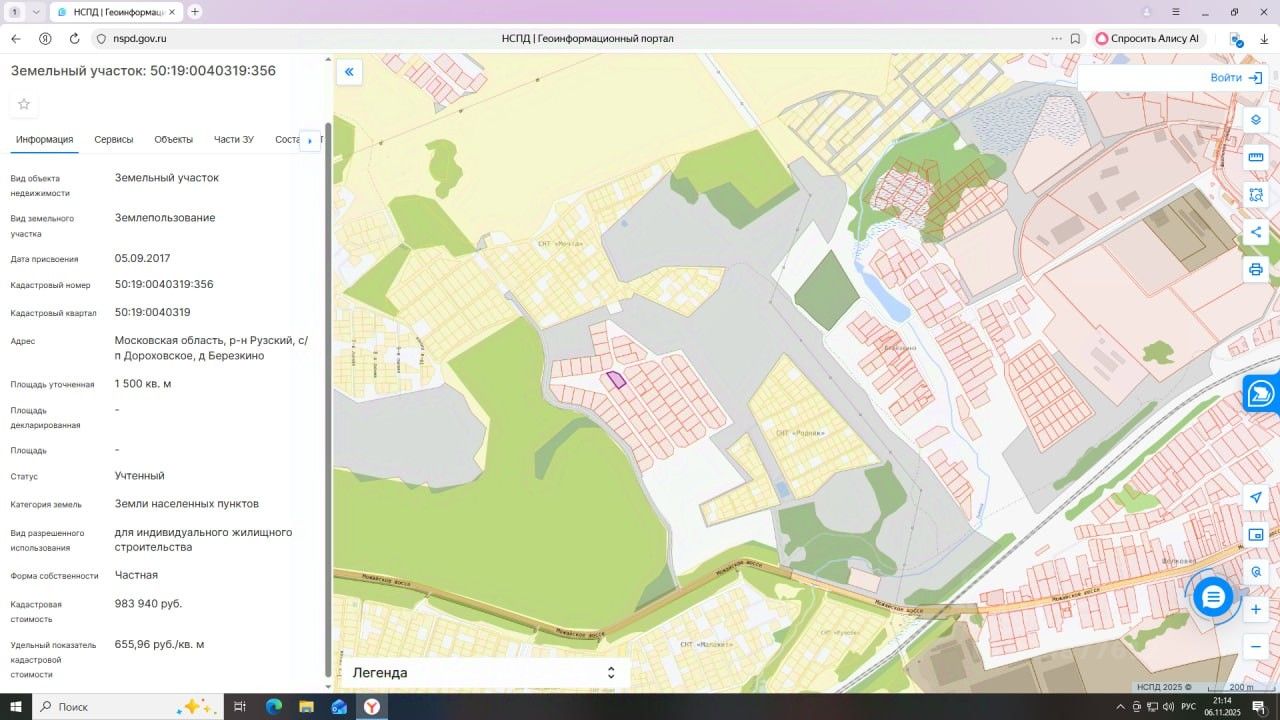This screenshot has width=1280, height=720.
Task: Switch to the Сервисы tab
Action: click(x=114, y=139)
